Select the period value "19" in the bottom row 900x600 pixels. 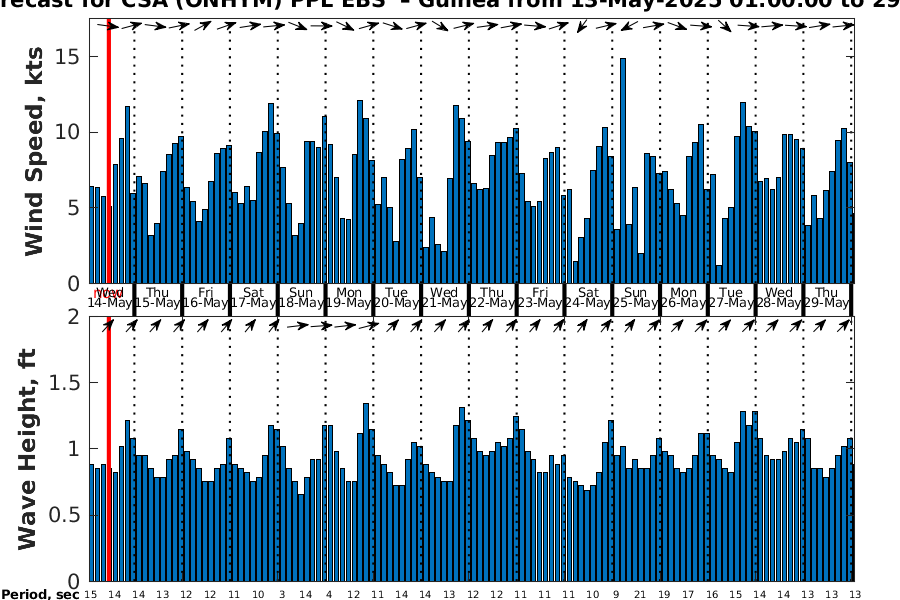pyautogui.click(x=664, y=595)
